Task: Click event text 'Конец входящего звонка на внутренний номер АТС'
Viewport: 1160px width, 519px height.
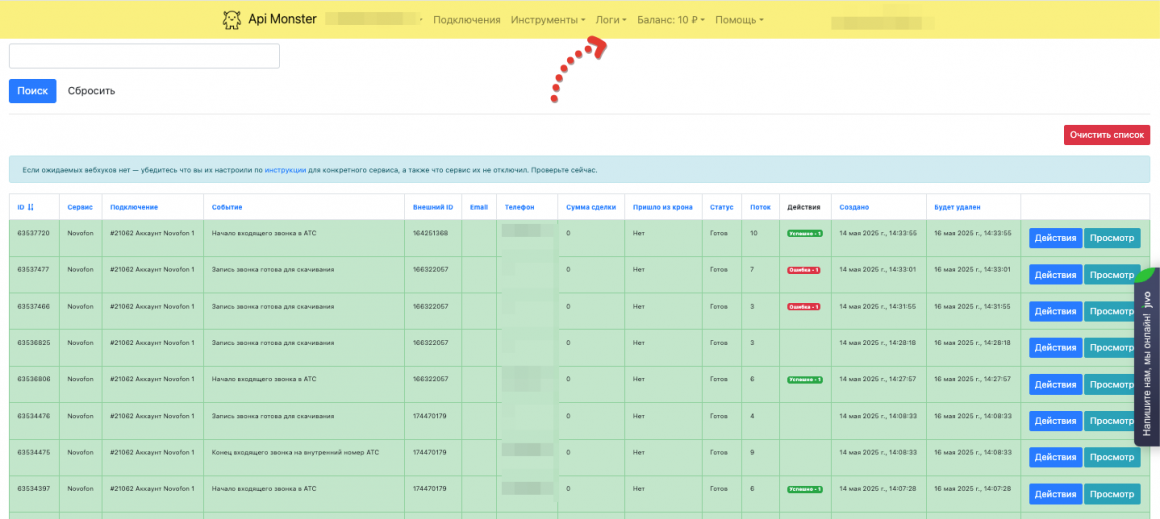Action: [295, 452]
